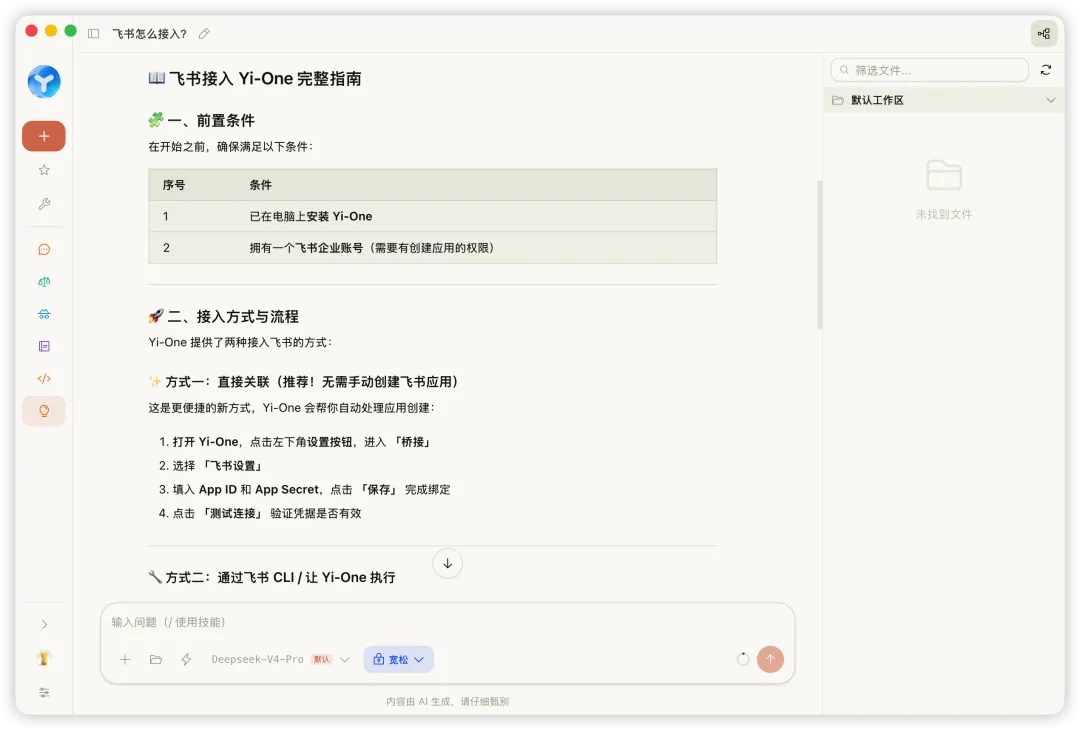Open the 宽松 permission mode dropdown
1080x730 pixels.
399,660
